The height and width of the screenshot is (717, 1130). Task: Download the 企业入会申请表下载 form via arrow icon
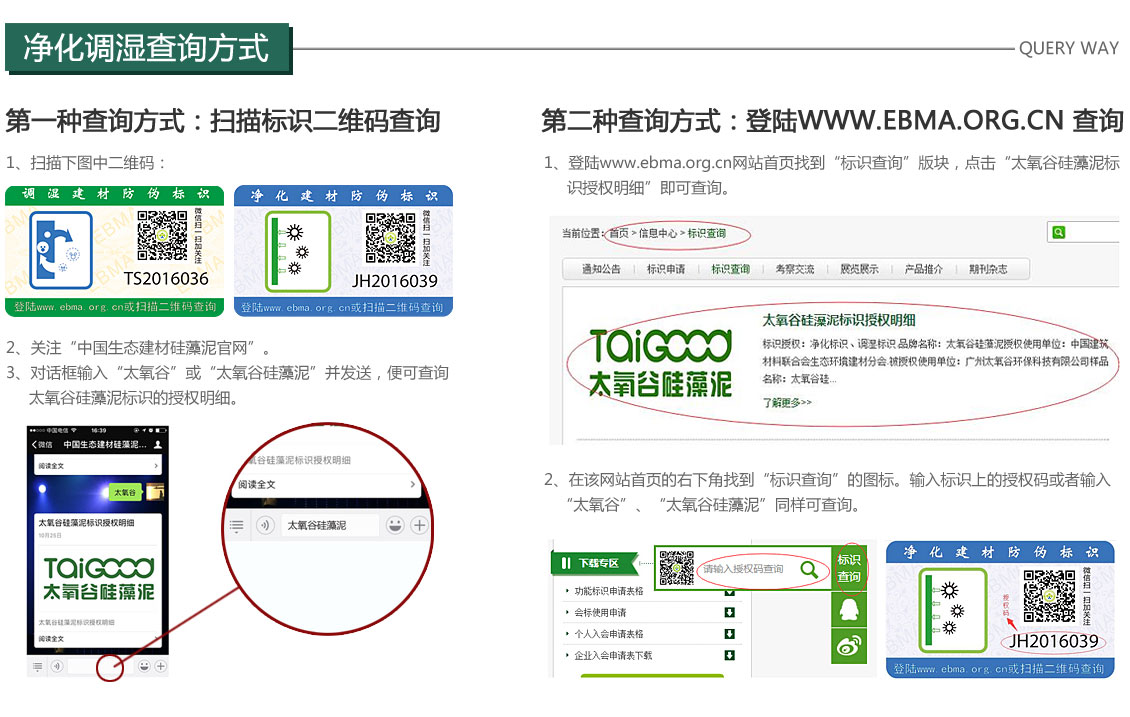click(730, 655)
